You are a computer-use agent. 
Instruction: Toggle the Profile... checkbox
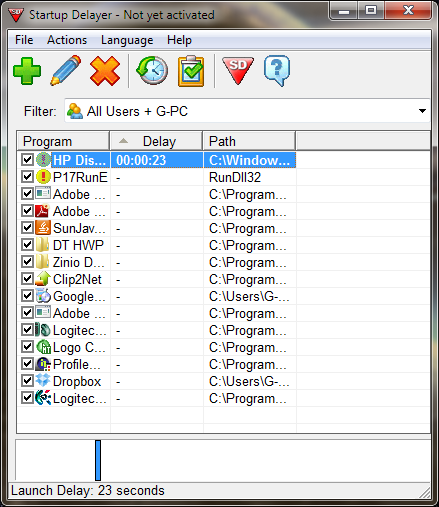coord(27,364)
